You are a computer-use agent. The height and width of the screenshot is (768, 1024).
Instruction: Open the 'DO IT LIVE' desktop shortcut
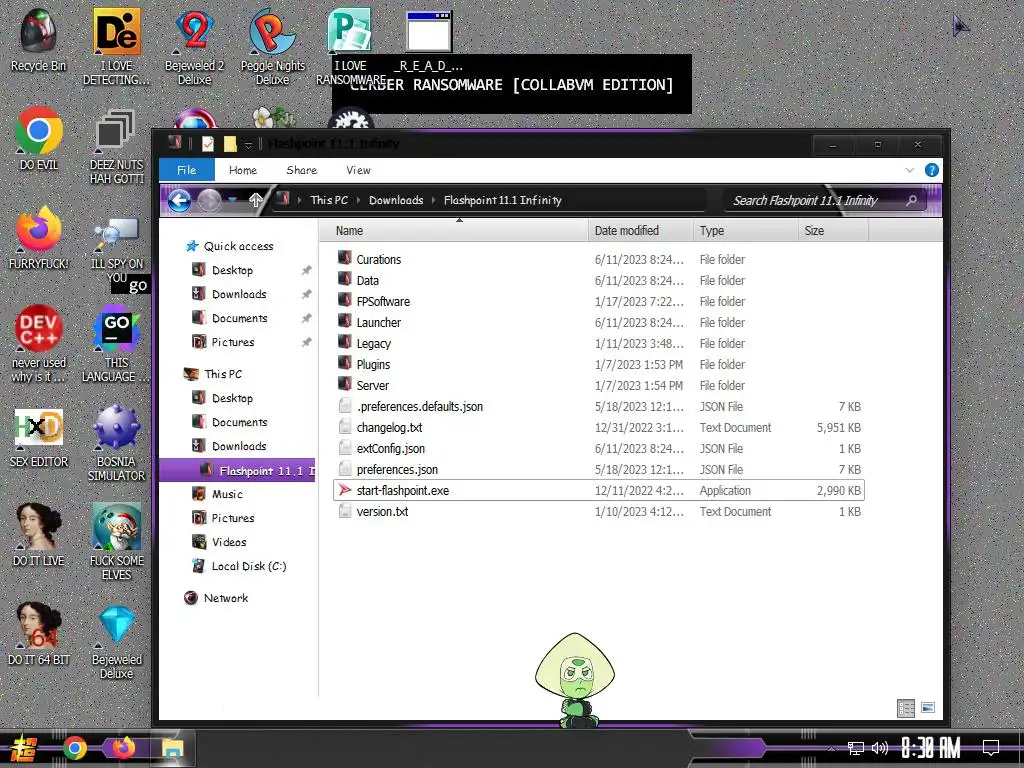(38, 534)
